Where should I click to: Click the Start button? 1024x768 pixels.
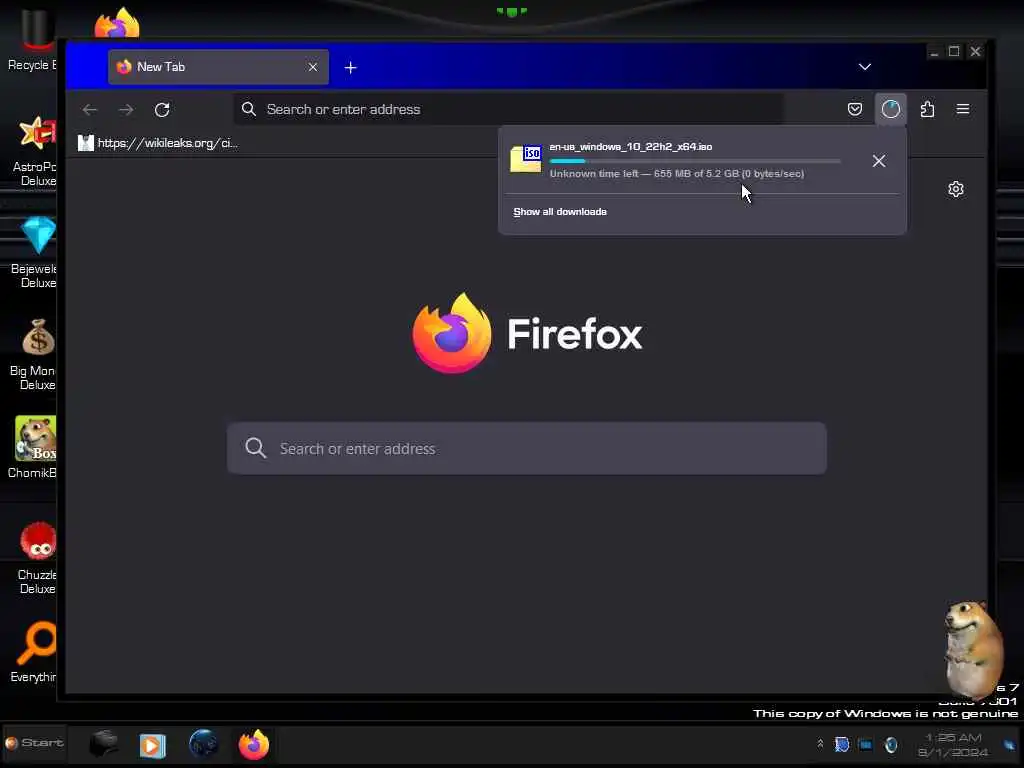click(x=34, y=743)
